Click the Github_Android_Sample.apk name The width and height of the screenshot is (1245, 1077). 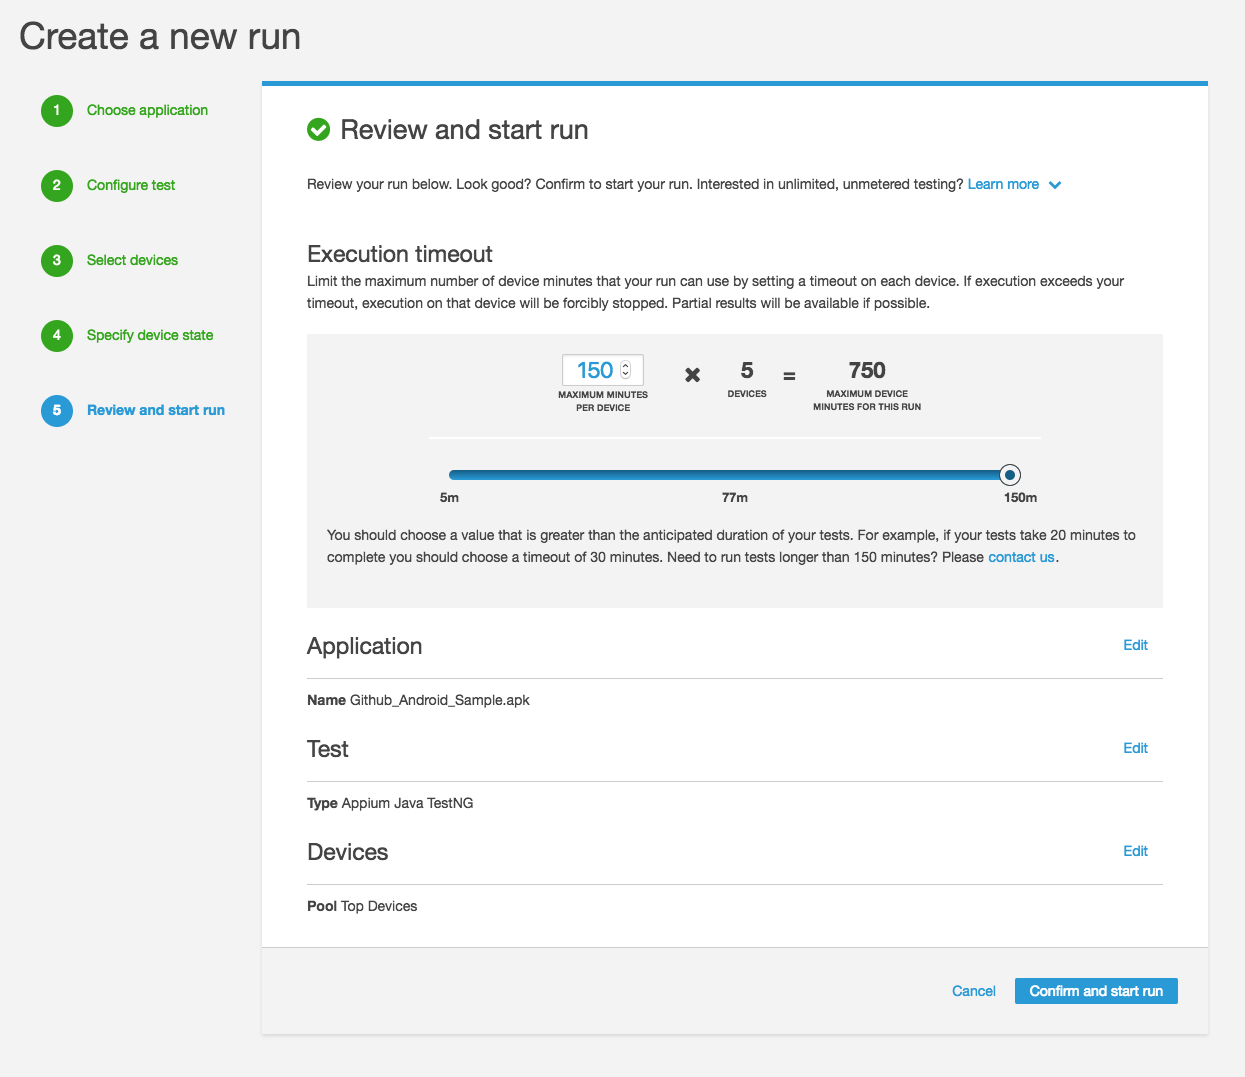click(x=440, y=700)
